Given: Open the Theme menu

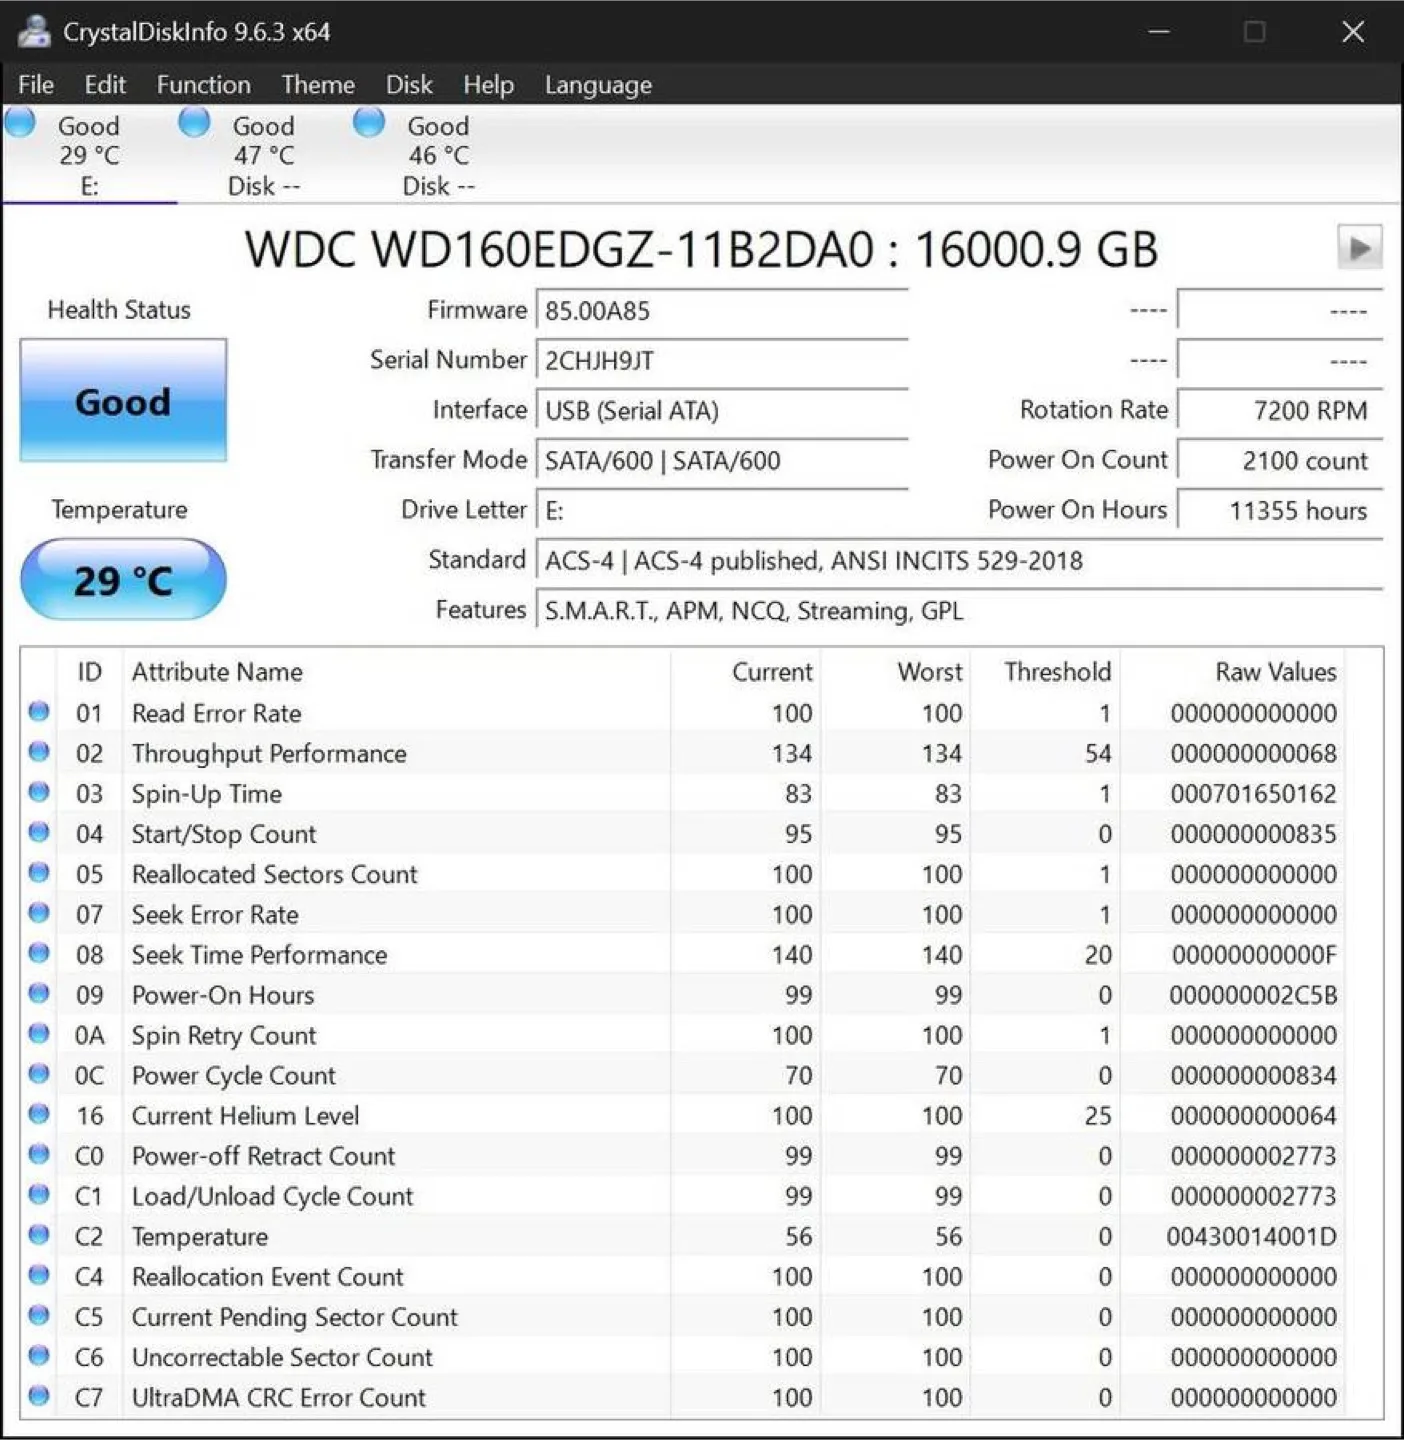Looking at the screenshot, I should pyautogui.click(x=318, y=85).
